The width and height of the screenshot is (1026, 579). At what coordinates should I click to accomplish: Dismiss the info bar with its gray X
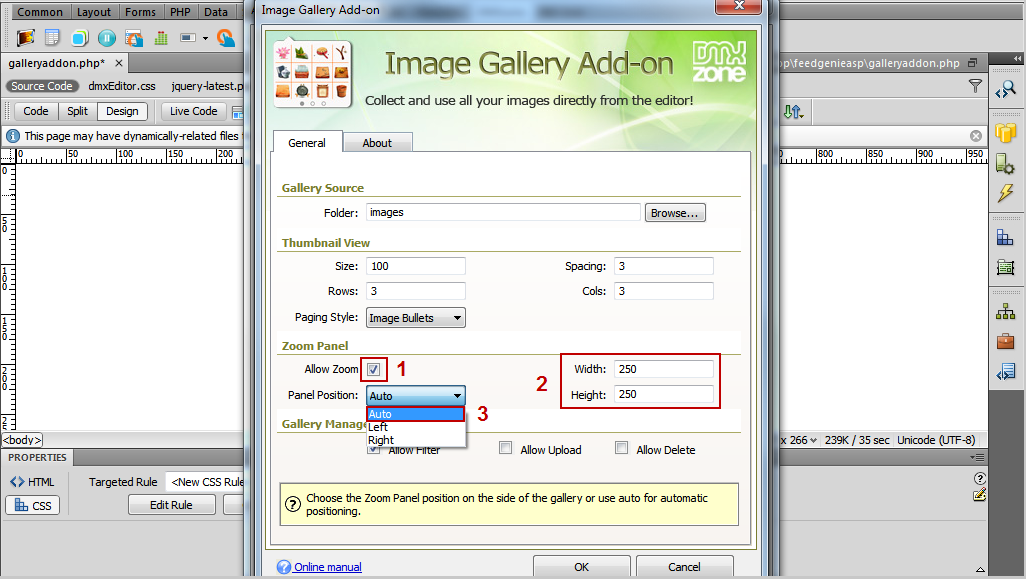click(976, 135)
